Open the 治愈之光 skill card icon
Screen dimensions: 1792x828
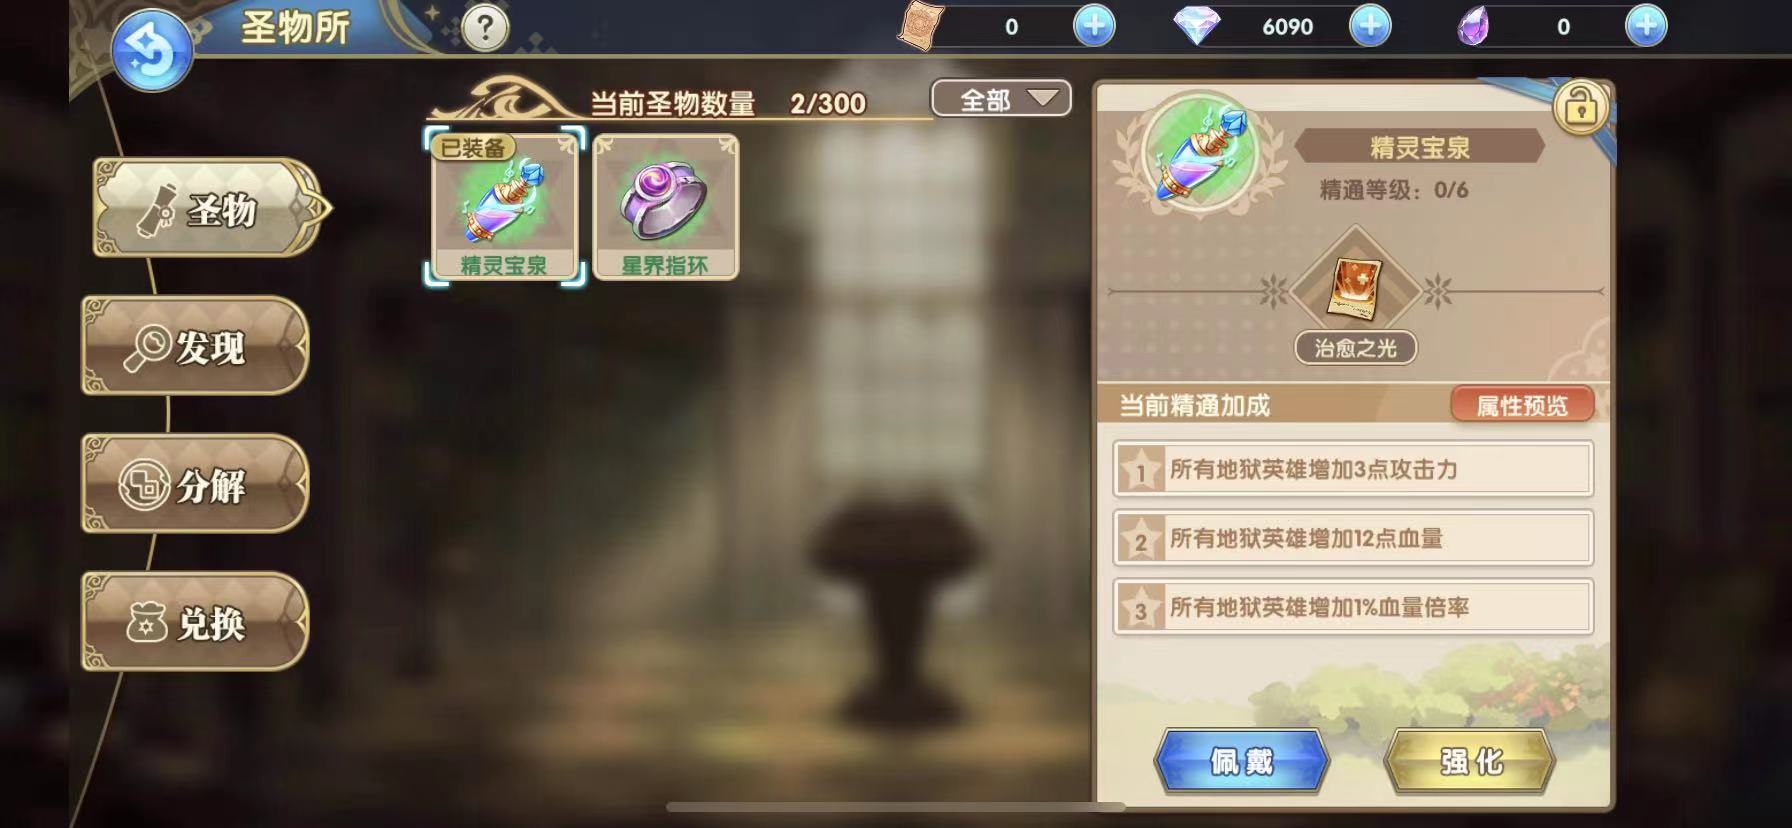[1355, 288]
